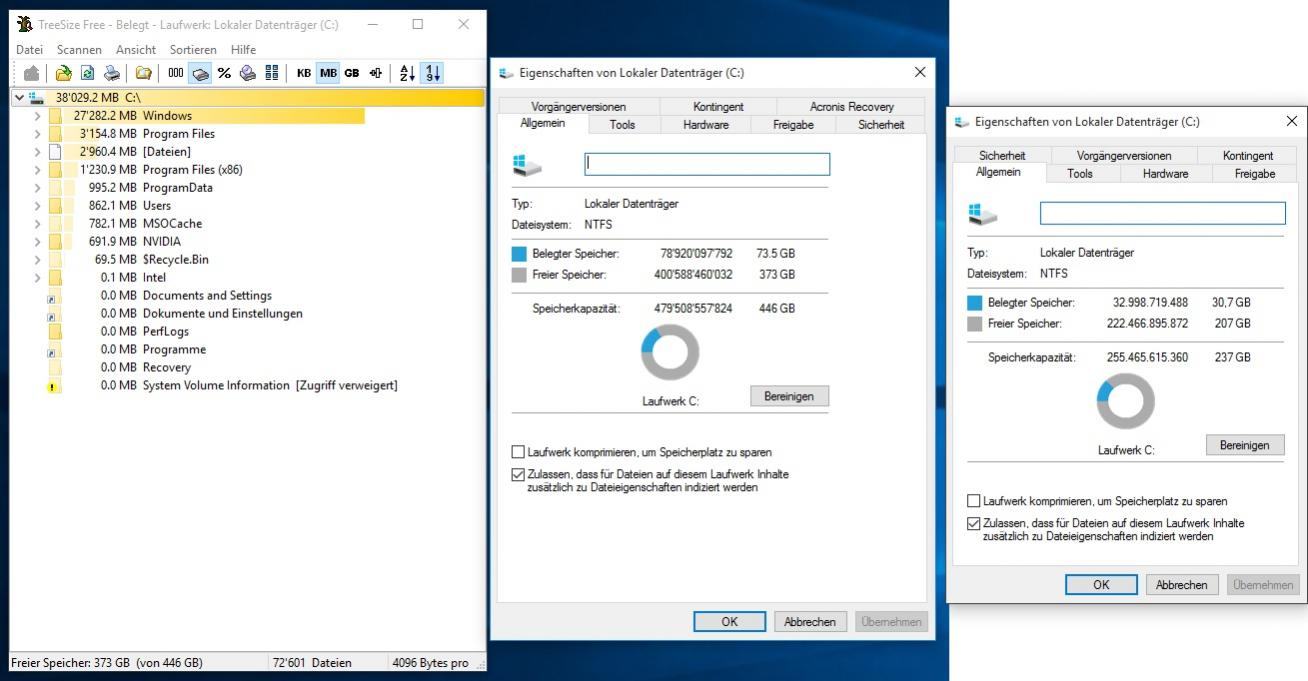Expand the ProgramData folder node
The image size is (1308, 681).
click(38, 188)
